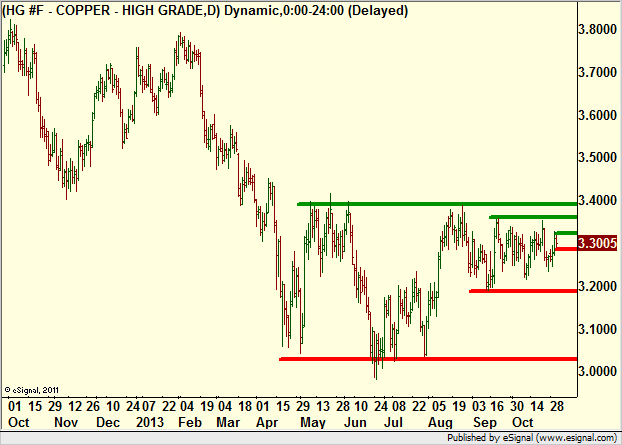Click the 2013 year label on time axis
This screenshot has height=445, width=622.
(150, 422)
